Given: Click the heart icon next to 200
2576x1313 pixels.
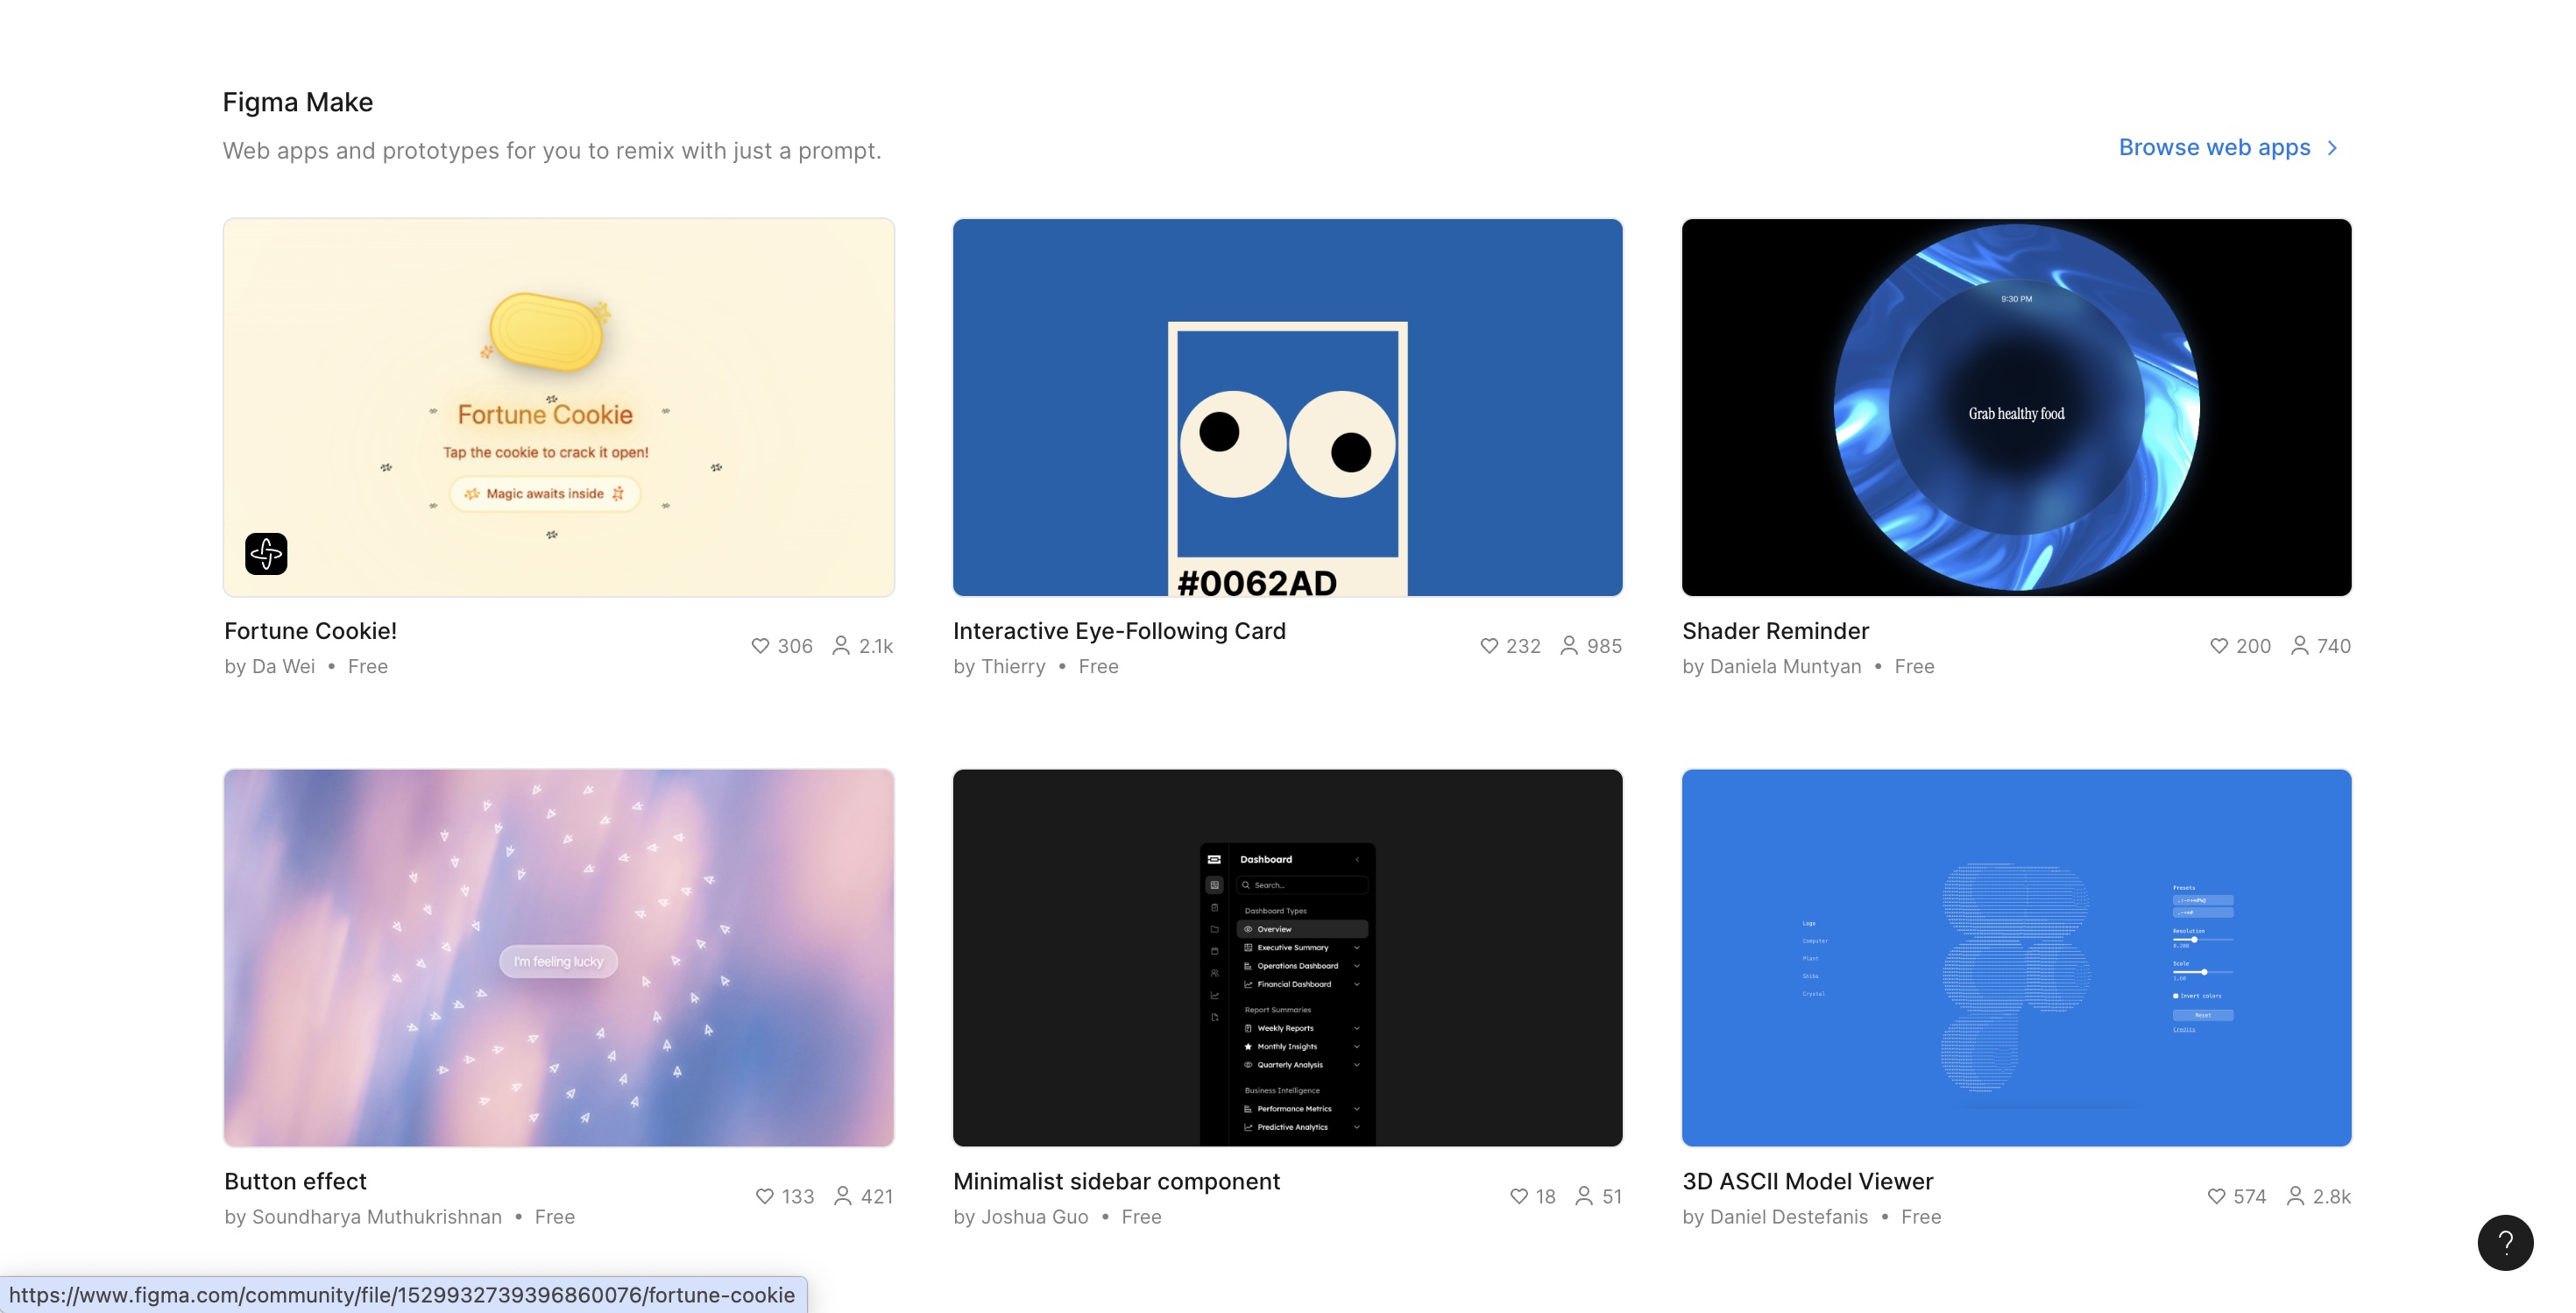Looking at the screenshot, I should pos(2219,646).
